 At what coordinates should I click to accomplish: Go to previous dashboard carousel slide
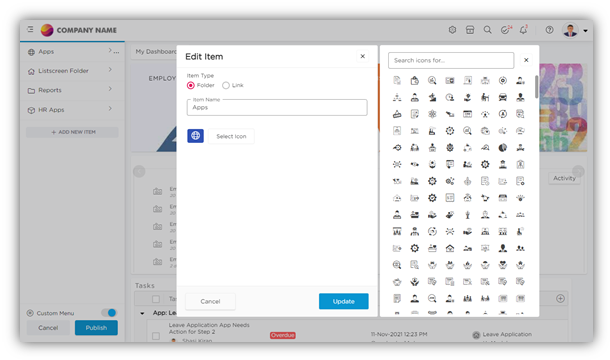(139, 171)
